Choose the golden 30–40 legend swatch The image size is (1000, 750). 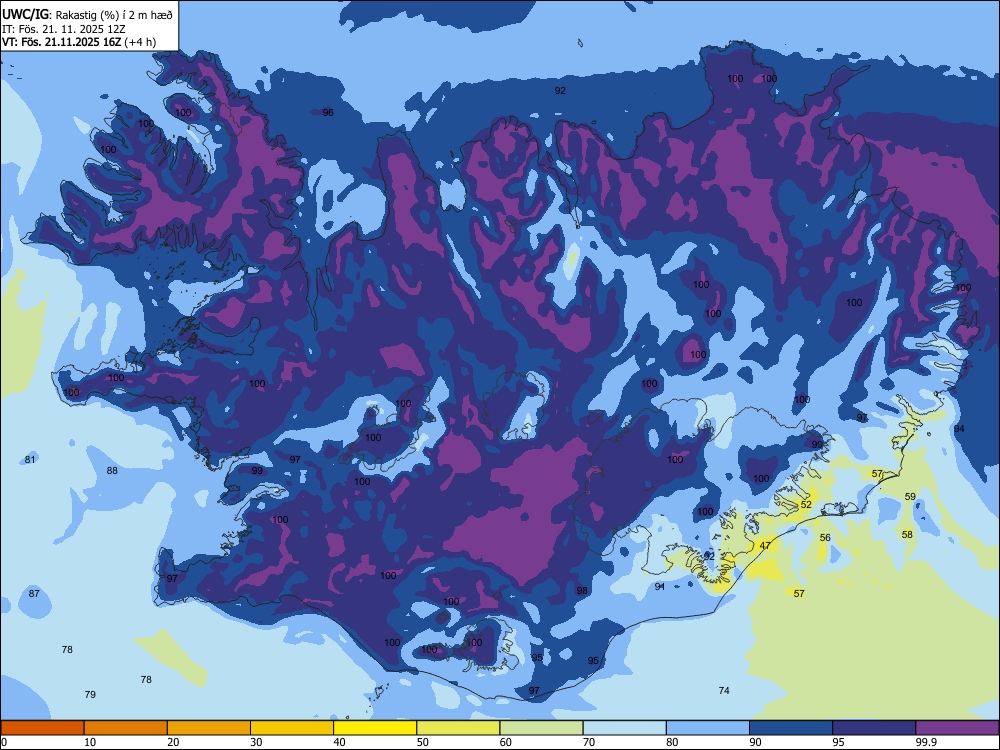(292, 728)
